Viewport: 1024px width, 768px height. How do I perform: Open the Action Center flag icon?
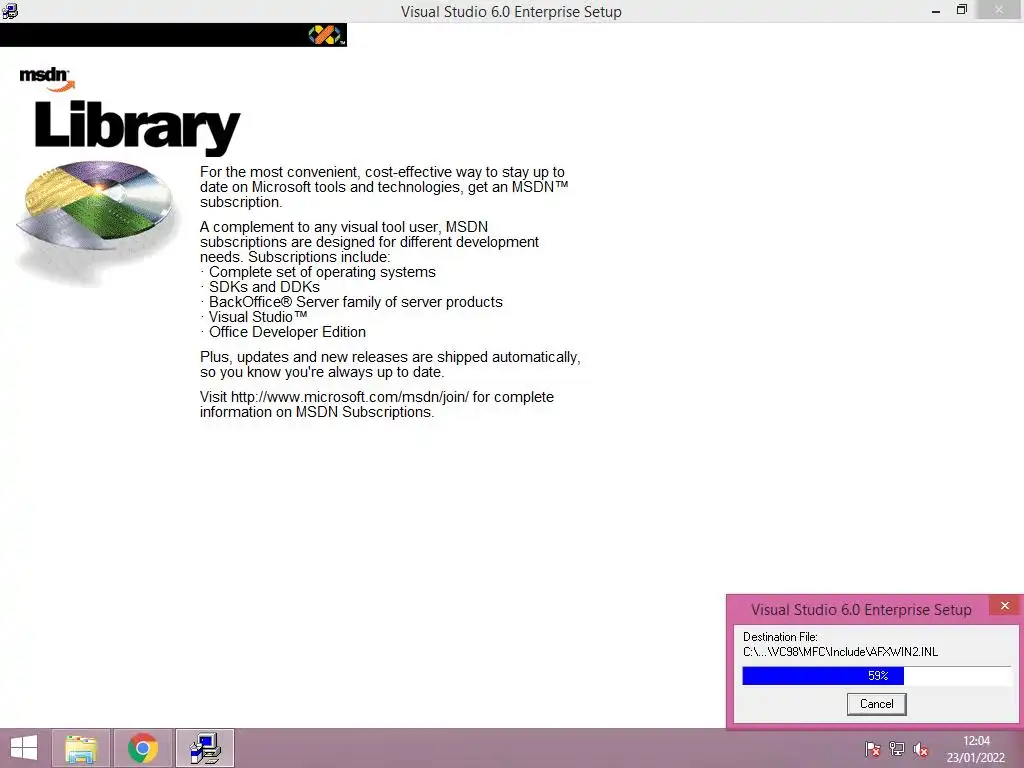tap(872, 750)
